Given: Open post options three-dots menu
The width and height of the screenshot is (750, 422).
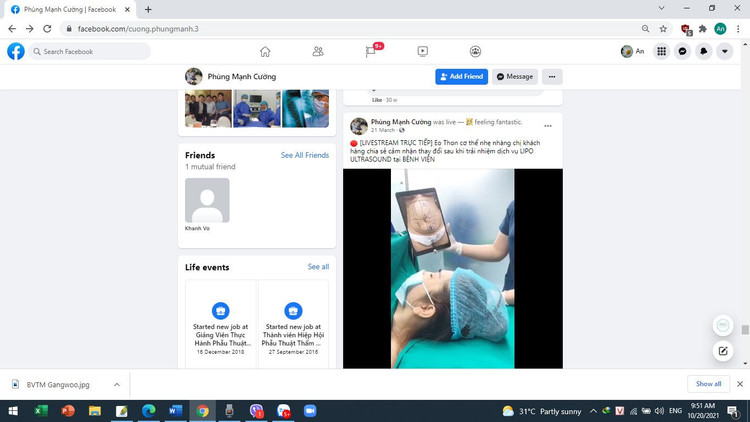Looking at the screenshot, I should [x=548, y=126].
